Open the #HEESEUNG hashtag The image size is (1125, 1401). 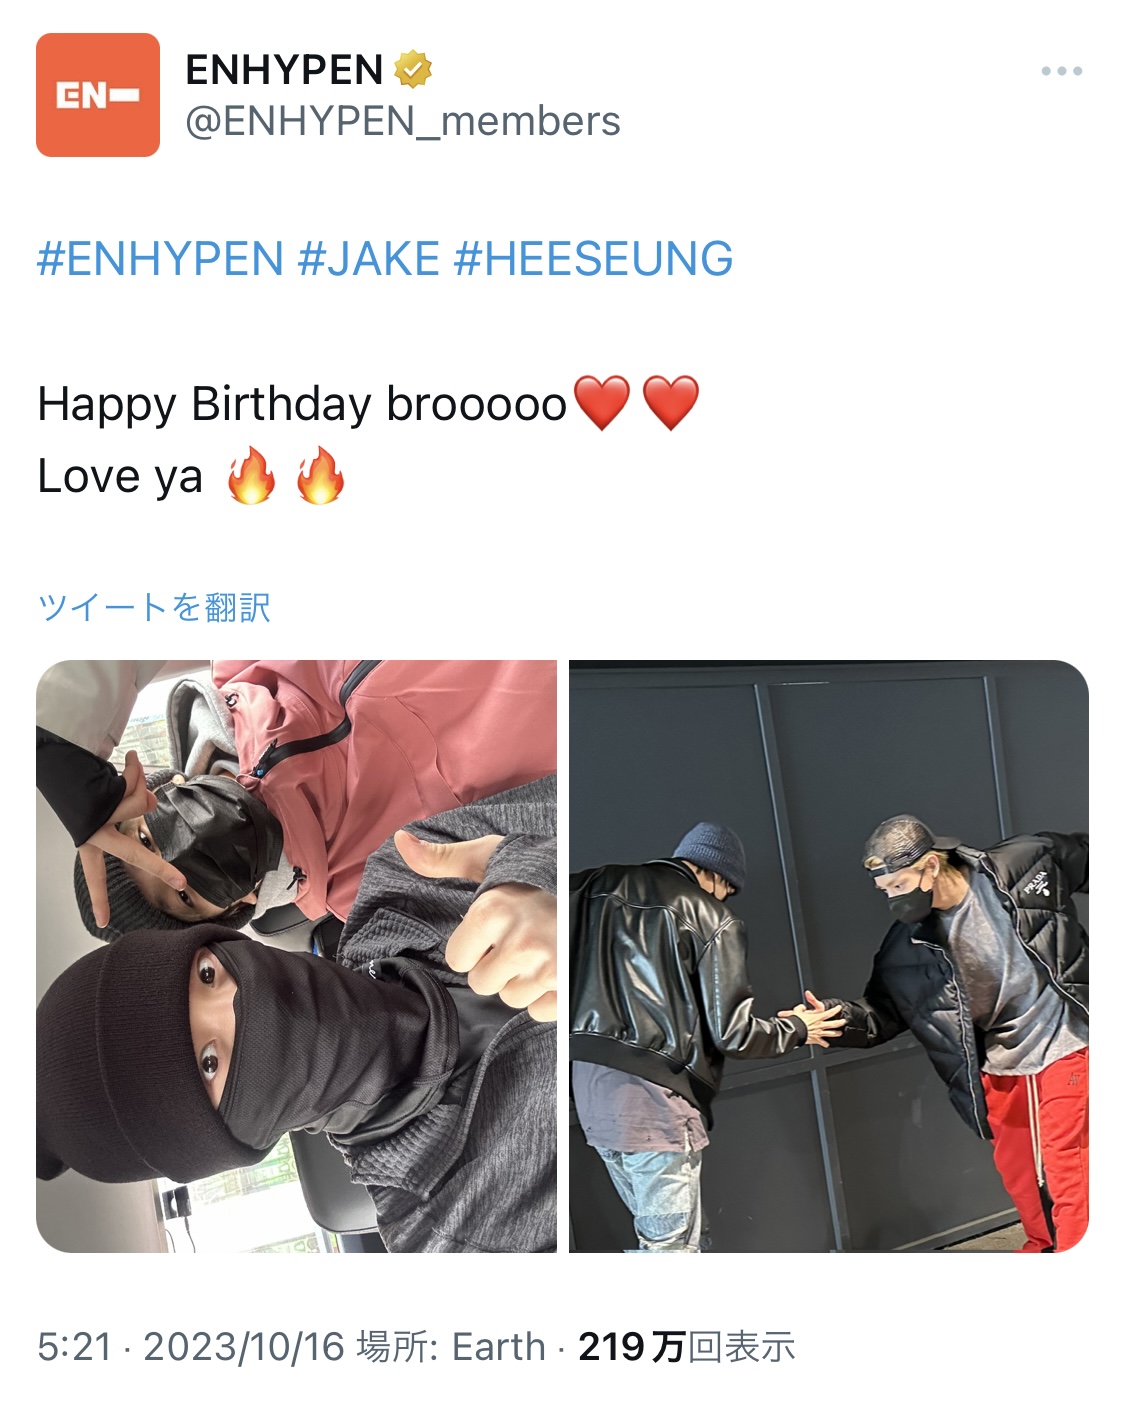point(593,259)
